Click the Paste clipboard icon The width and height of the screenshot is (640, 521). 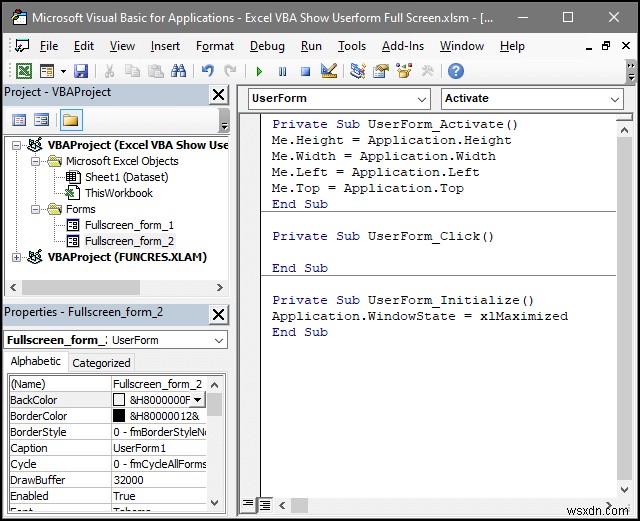(156, 71)
